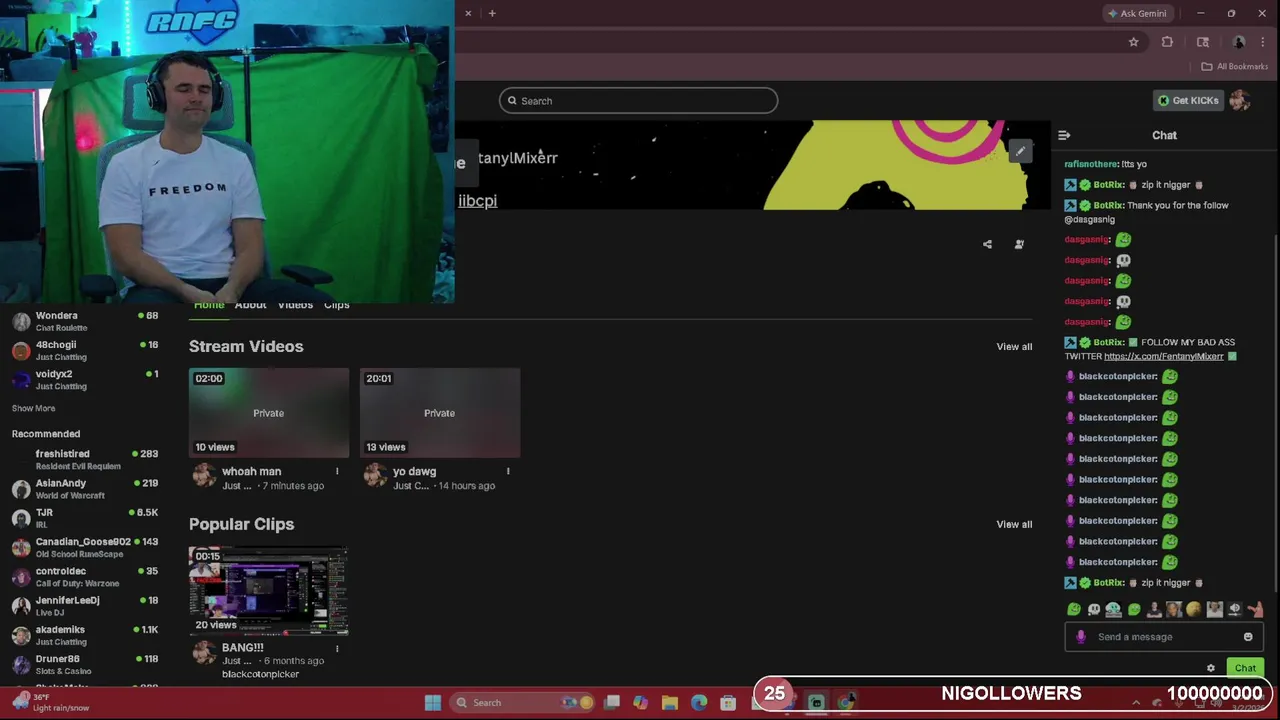Click View all for Popular Clips
This screenshot has height=720, width=1280.
(x=1014, y=524)
